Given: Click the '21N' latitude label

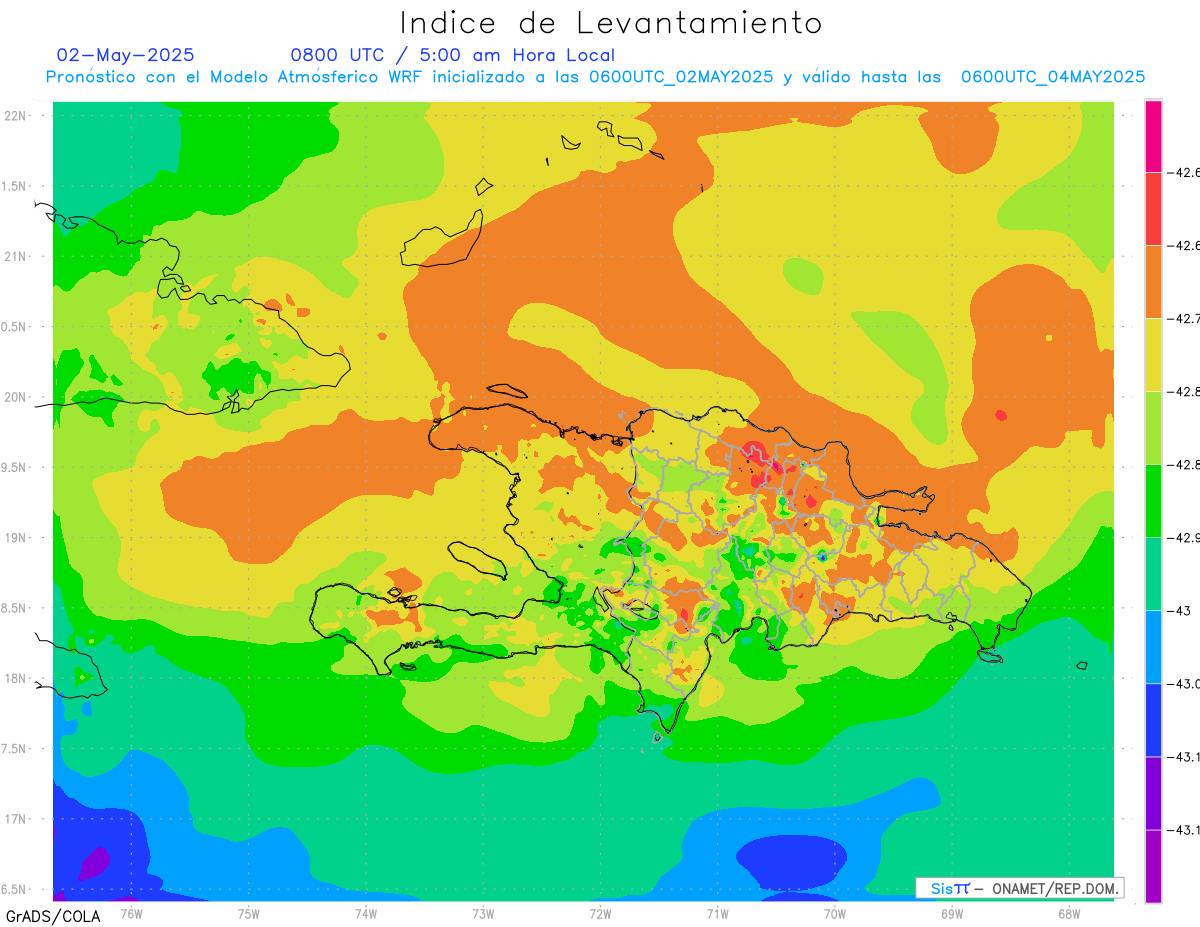Looking at the screenshot, I should [16, 256].
